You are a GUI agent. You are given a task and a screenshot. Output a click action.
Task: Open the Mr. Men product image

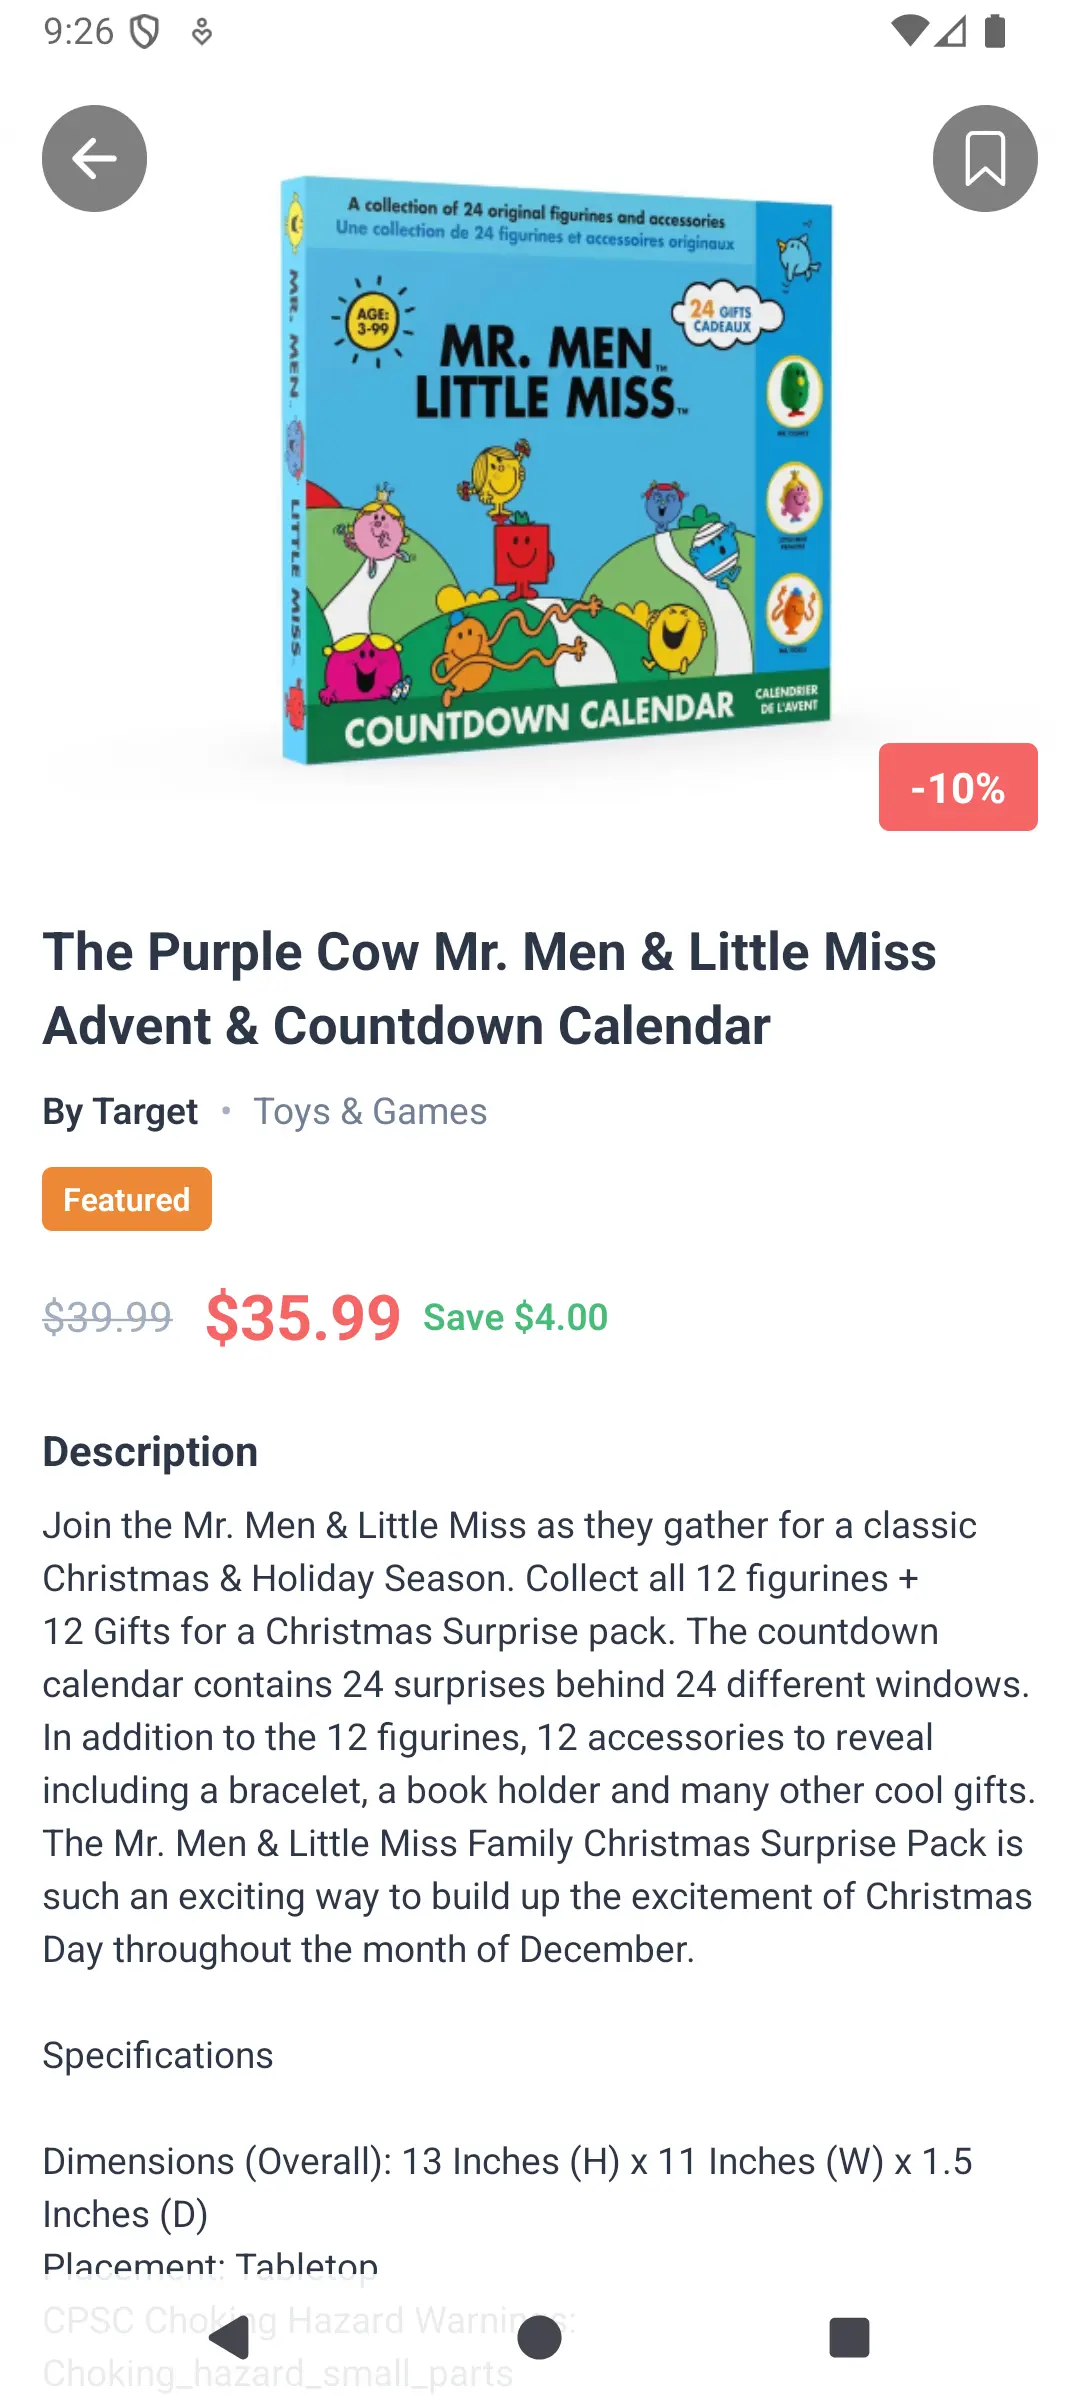556,470
